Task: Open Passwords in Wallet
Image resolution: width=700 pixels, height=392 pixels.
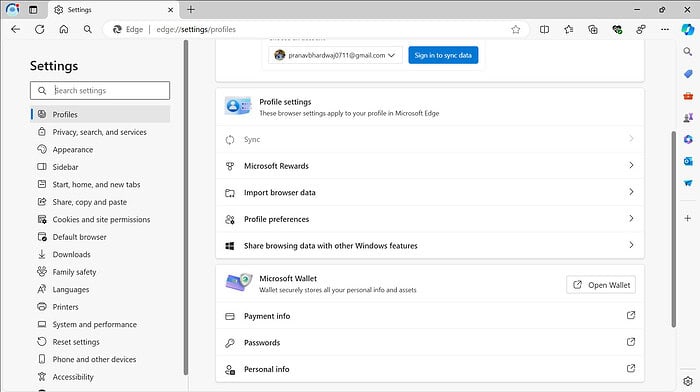Action: pos(430,342)
